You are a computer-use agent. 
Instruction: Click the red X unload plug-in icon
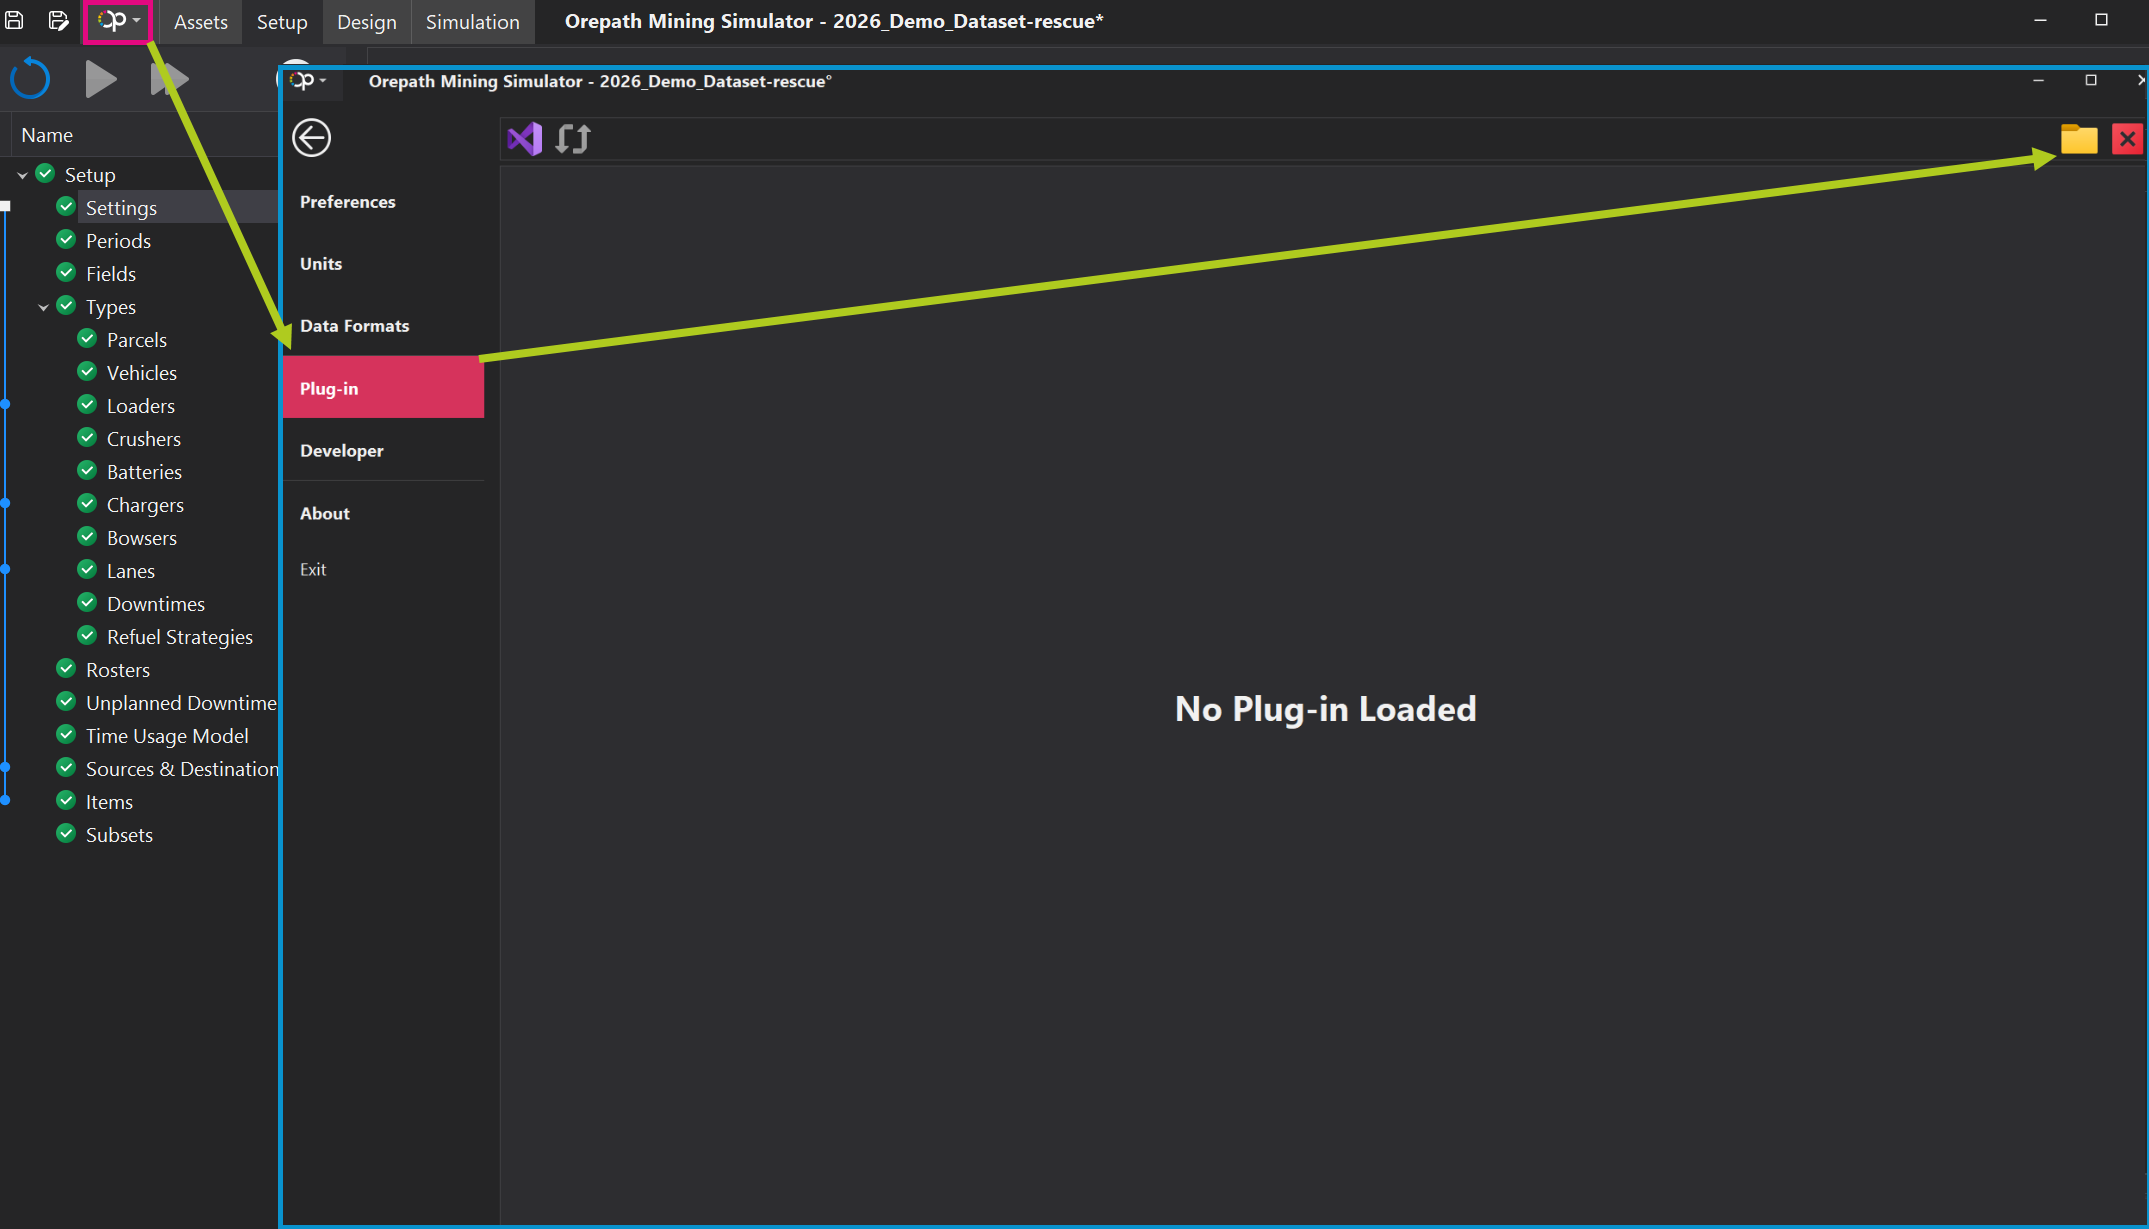(2127, 139)
